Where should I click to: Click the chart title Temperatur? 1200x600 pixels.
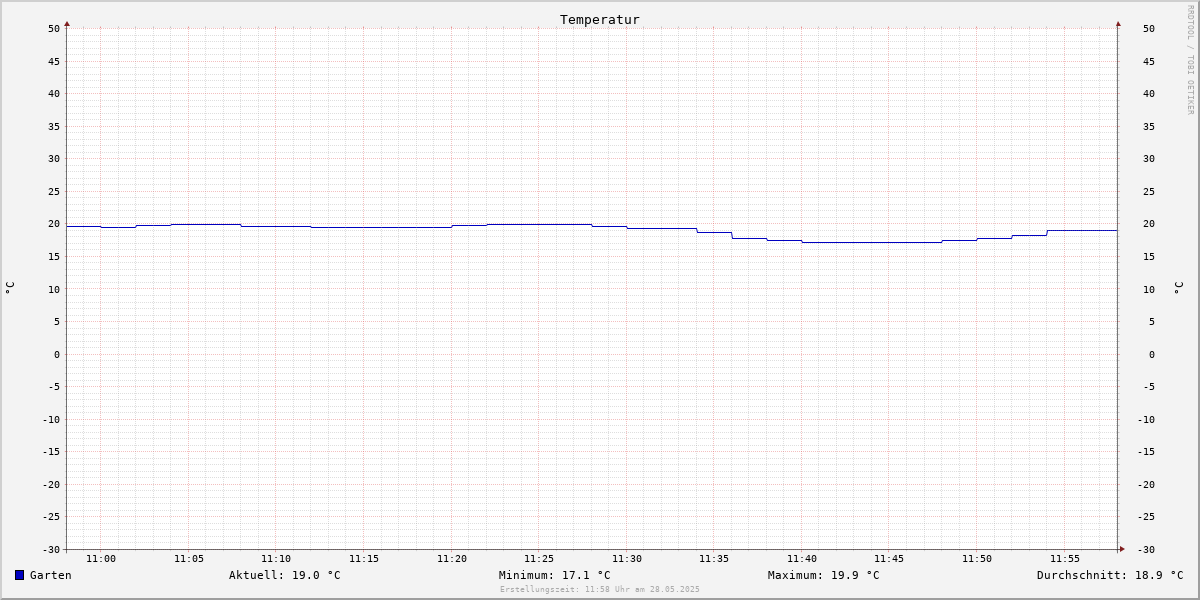tap(600, 19)
